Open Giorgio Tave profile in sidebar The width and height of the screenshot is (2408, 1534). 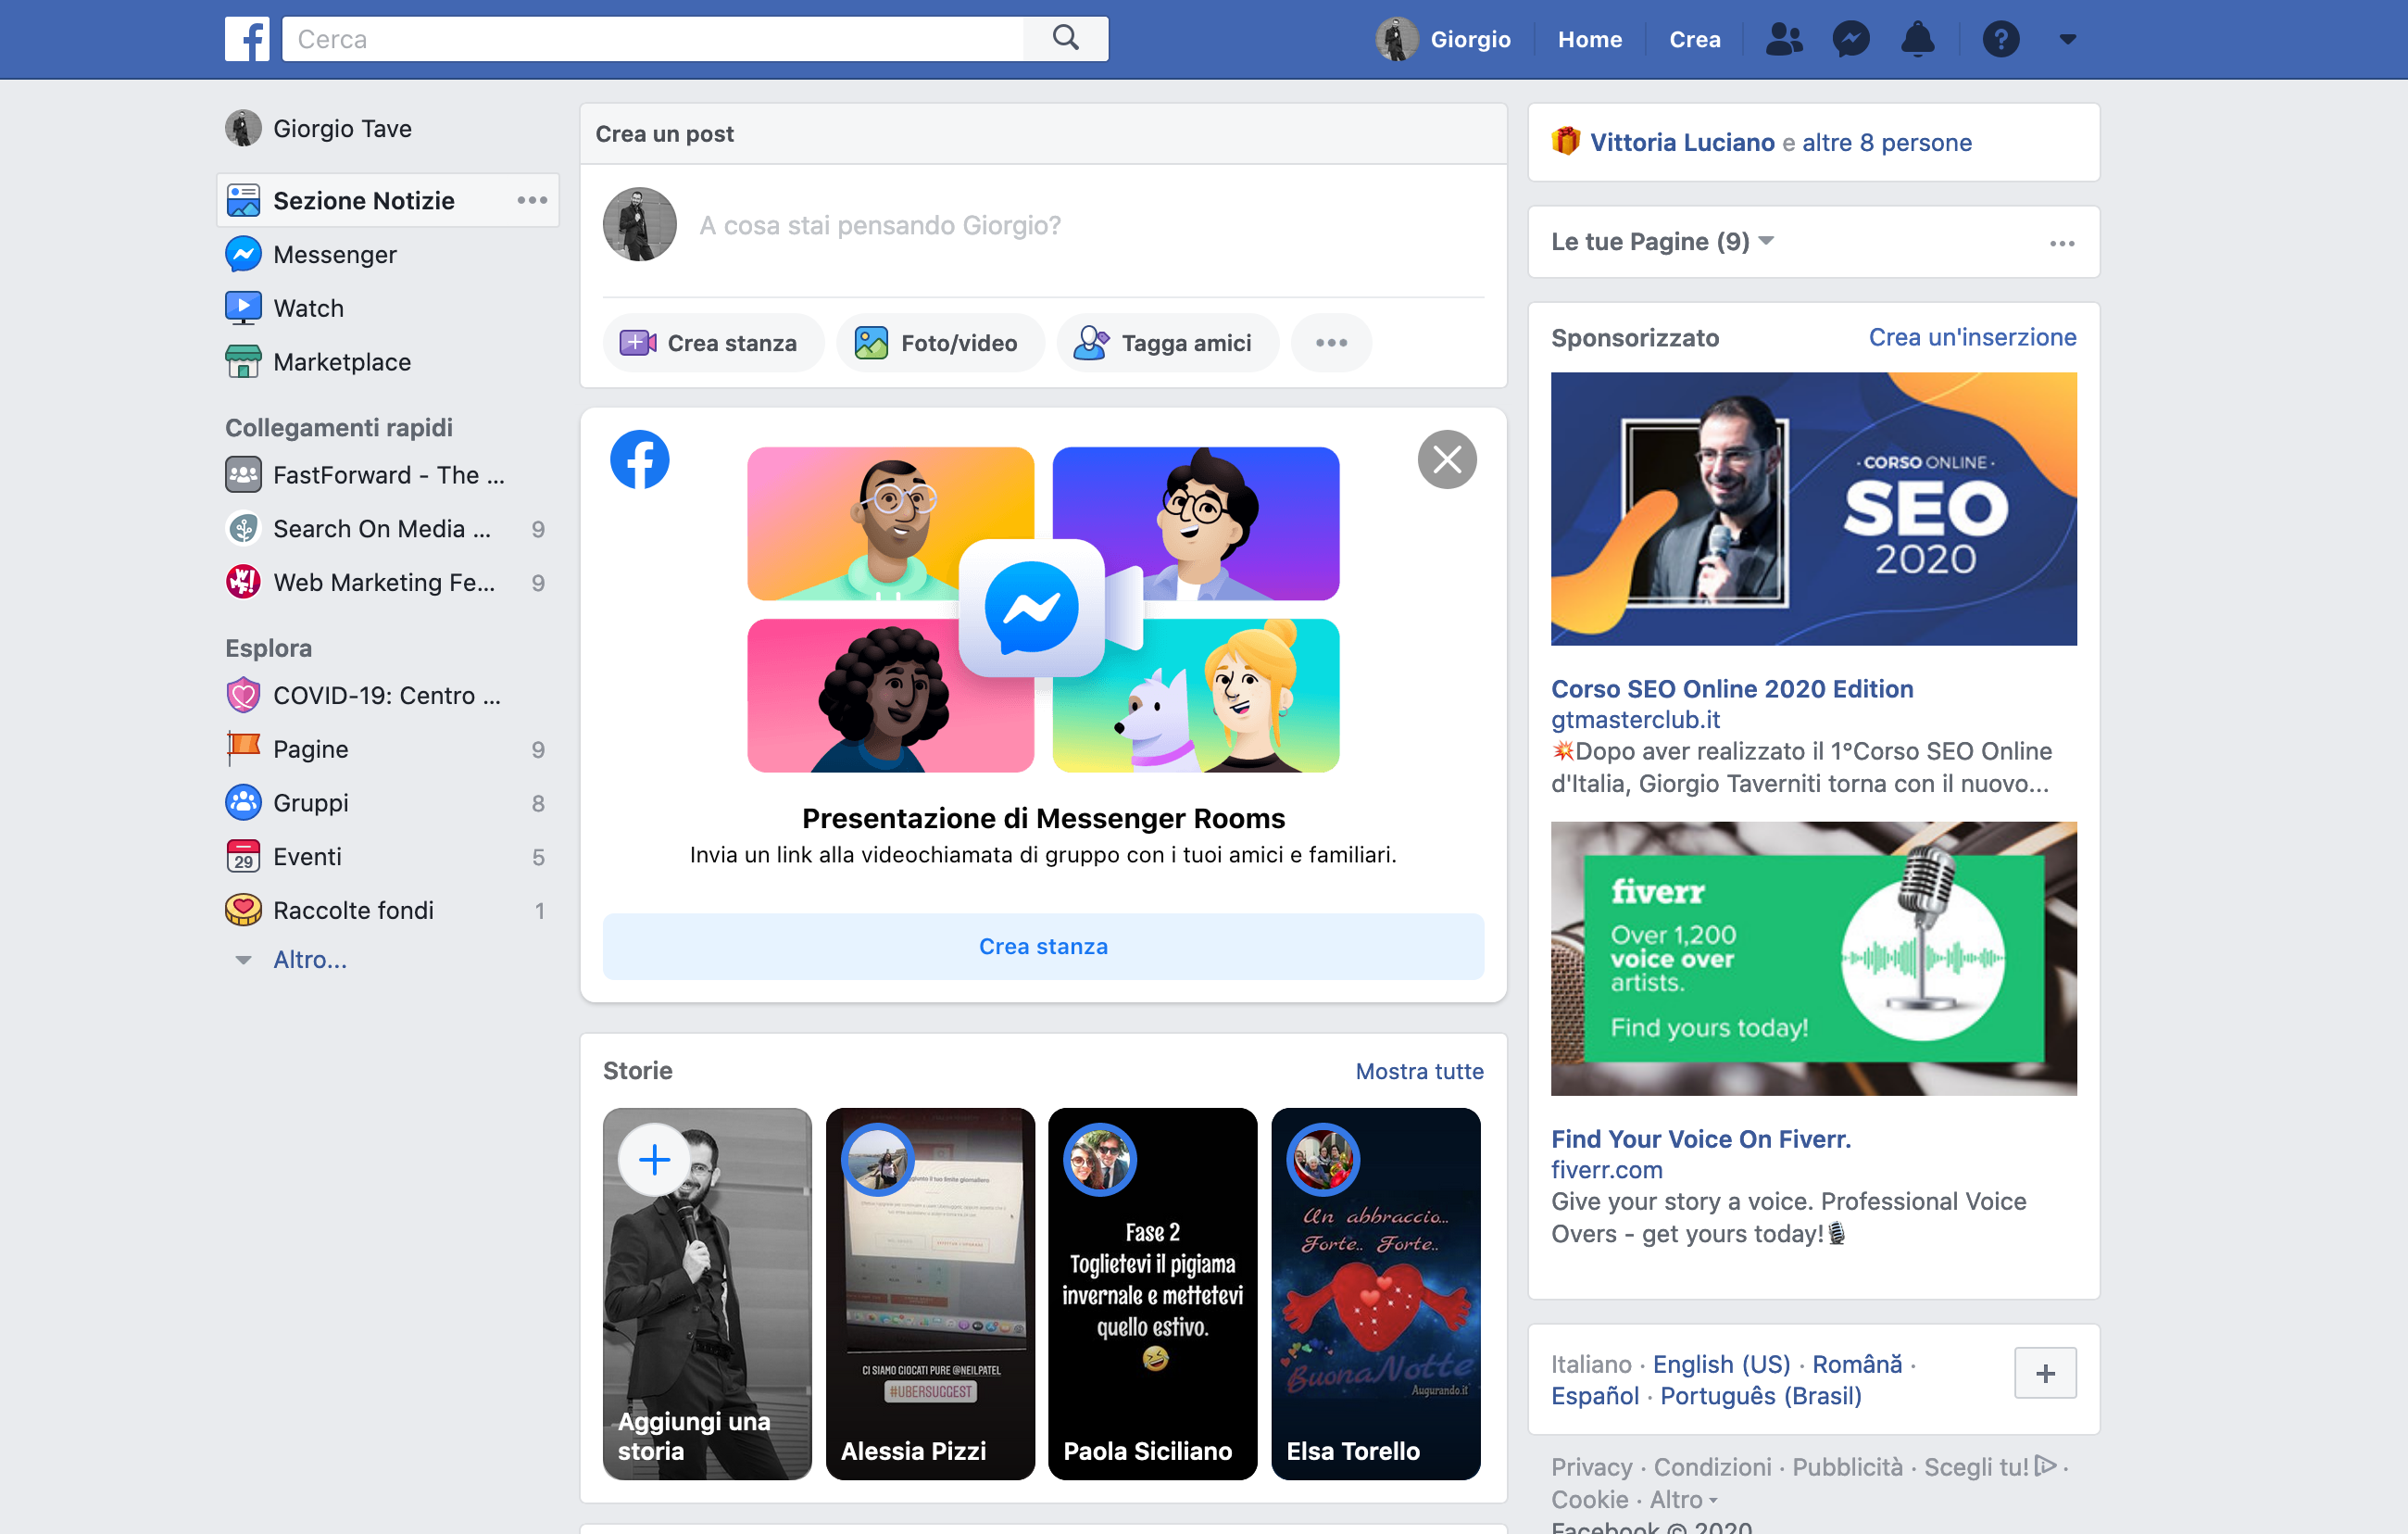click(x=319, y=128)
